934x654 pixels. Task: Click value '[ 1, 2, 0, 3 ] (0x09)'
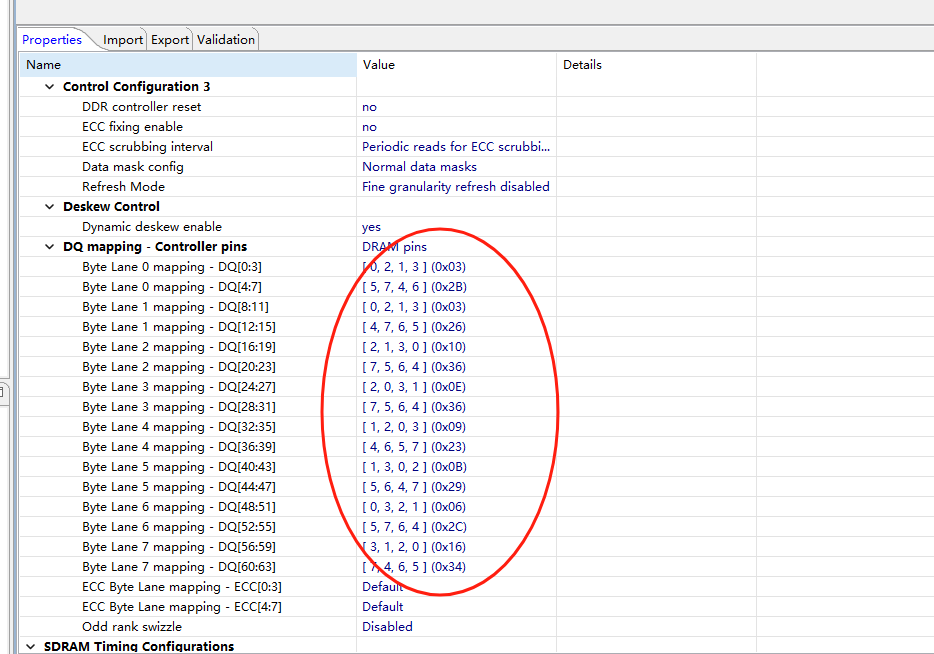[414, 426]
